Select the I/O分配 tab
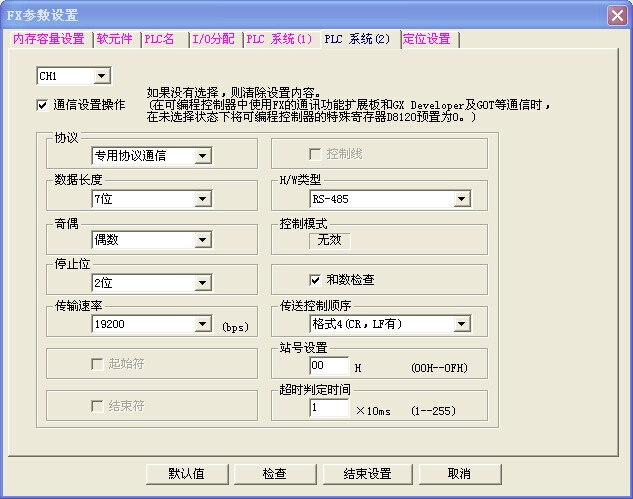633x499 pixels. tap(213, 40)
